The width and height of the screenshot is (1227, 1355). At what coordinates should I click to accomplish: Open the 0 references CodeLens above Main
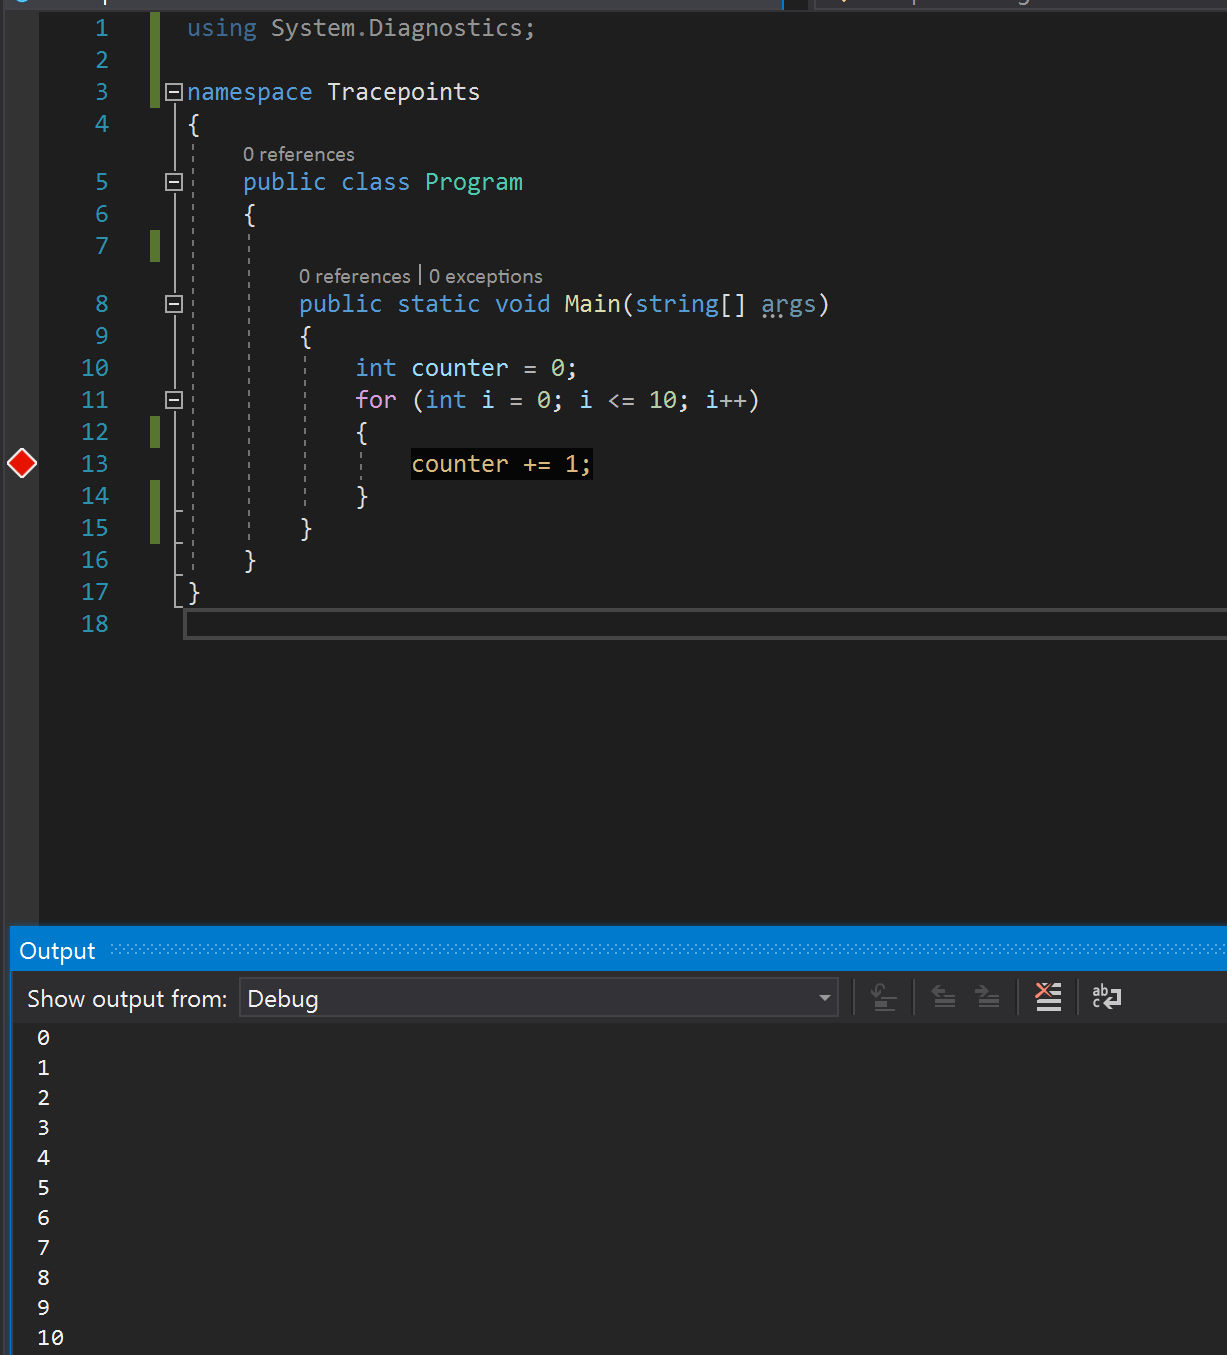pyautogui.click(x=355, y=275)
